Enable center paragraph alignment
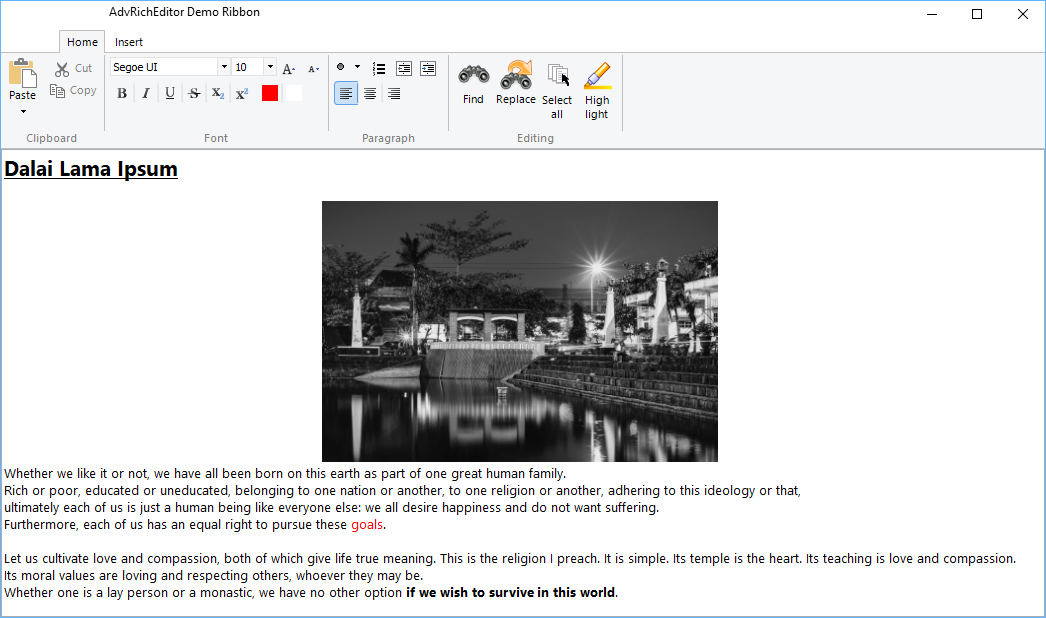 (370, 94)
